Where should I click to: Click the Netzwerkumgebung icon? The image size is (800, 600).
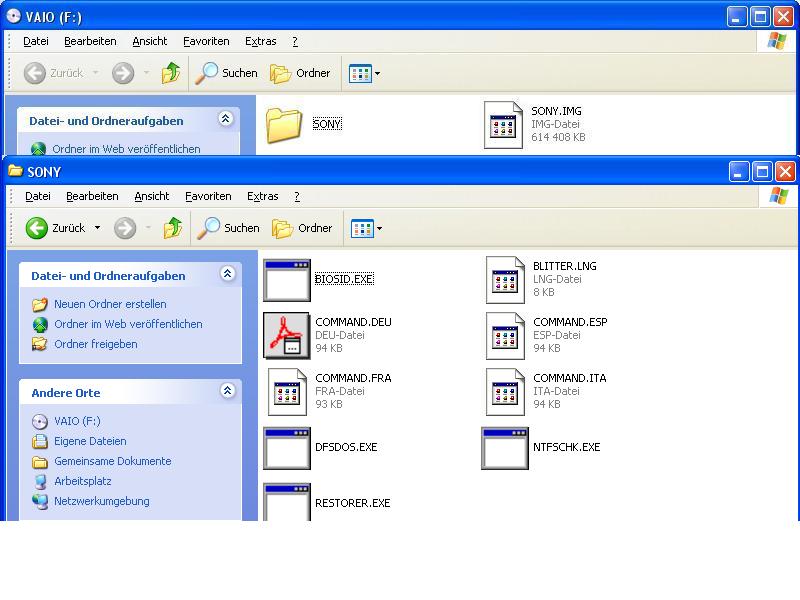[40, 502]
